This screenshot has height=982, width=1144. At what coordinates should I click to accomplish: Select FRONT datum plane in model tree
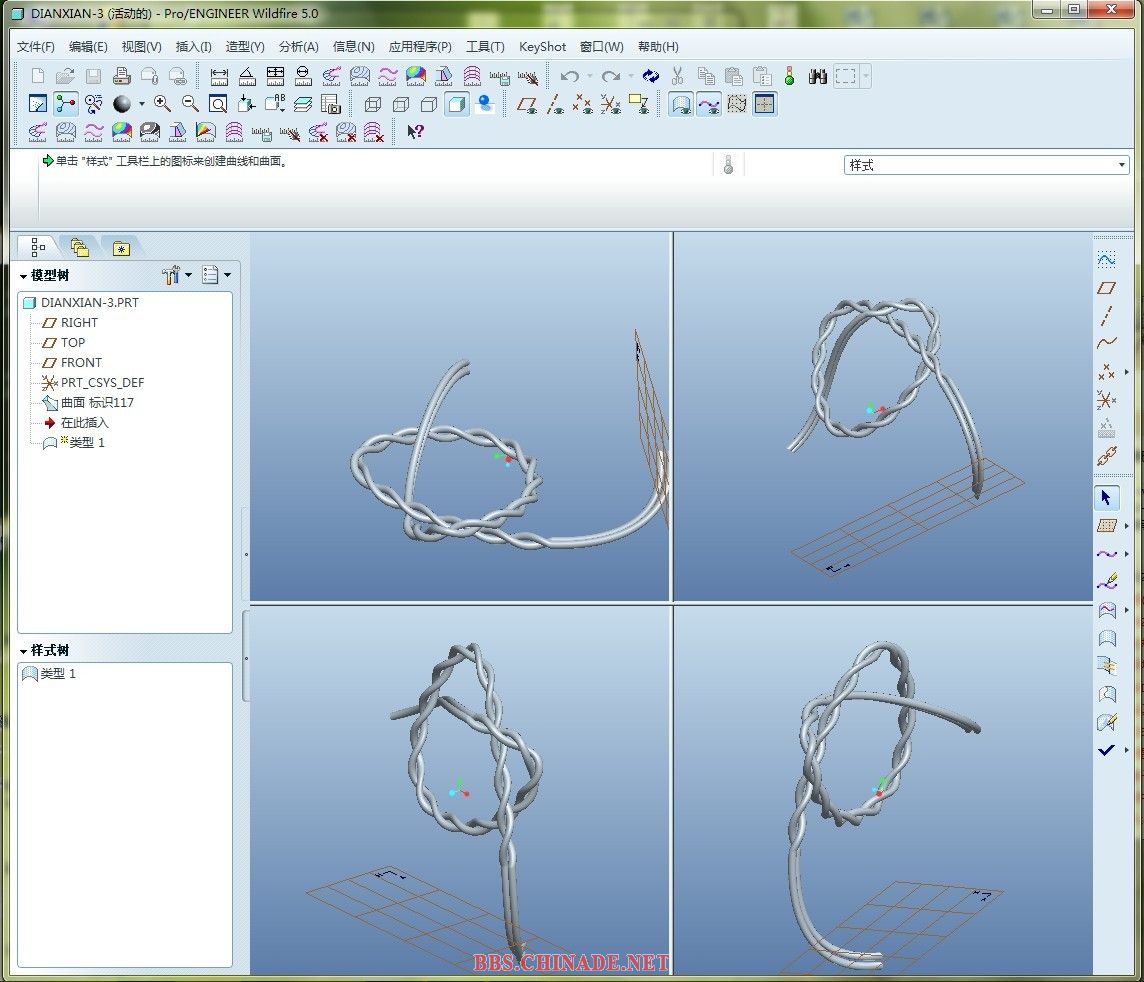pos(80,362)
